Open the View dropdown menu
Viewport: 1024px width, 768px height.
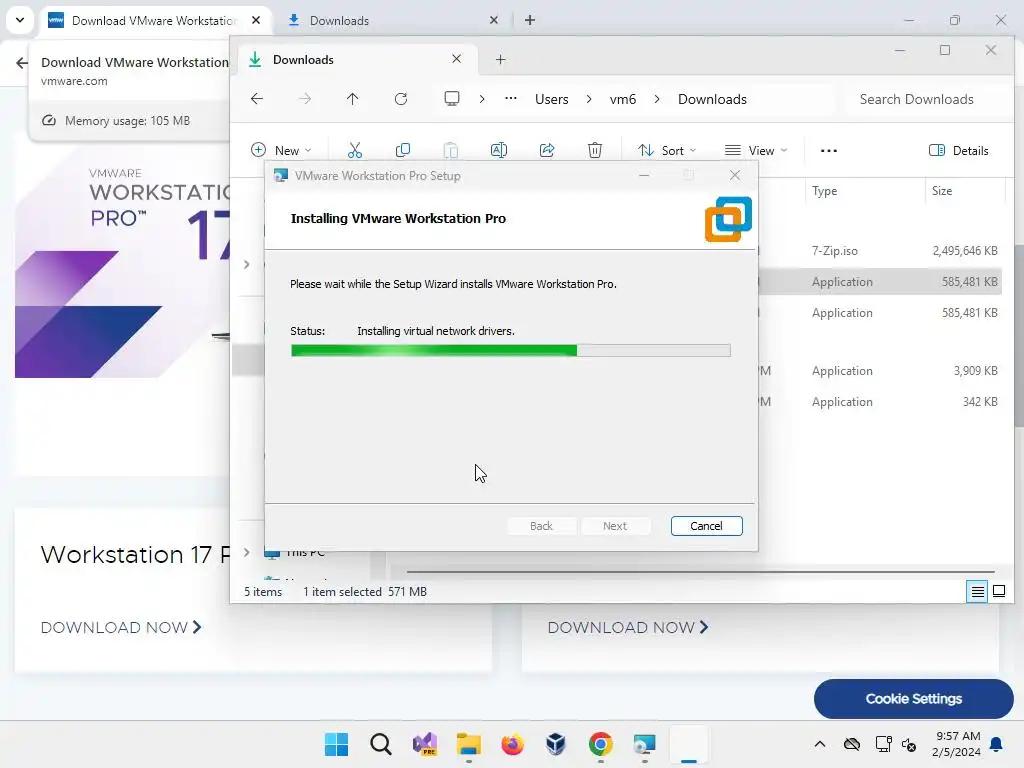(x=756, y=150)
